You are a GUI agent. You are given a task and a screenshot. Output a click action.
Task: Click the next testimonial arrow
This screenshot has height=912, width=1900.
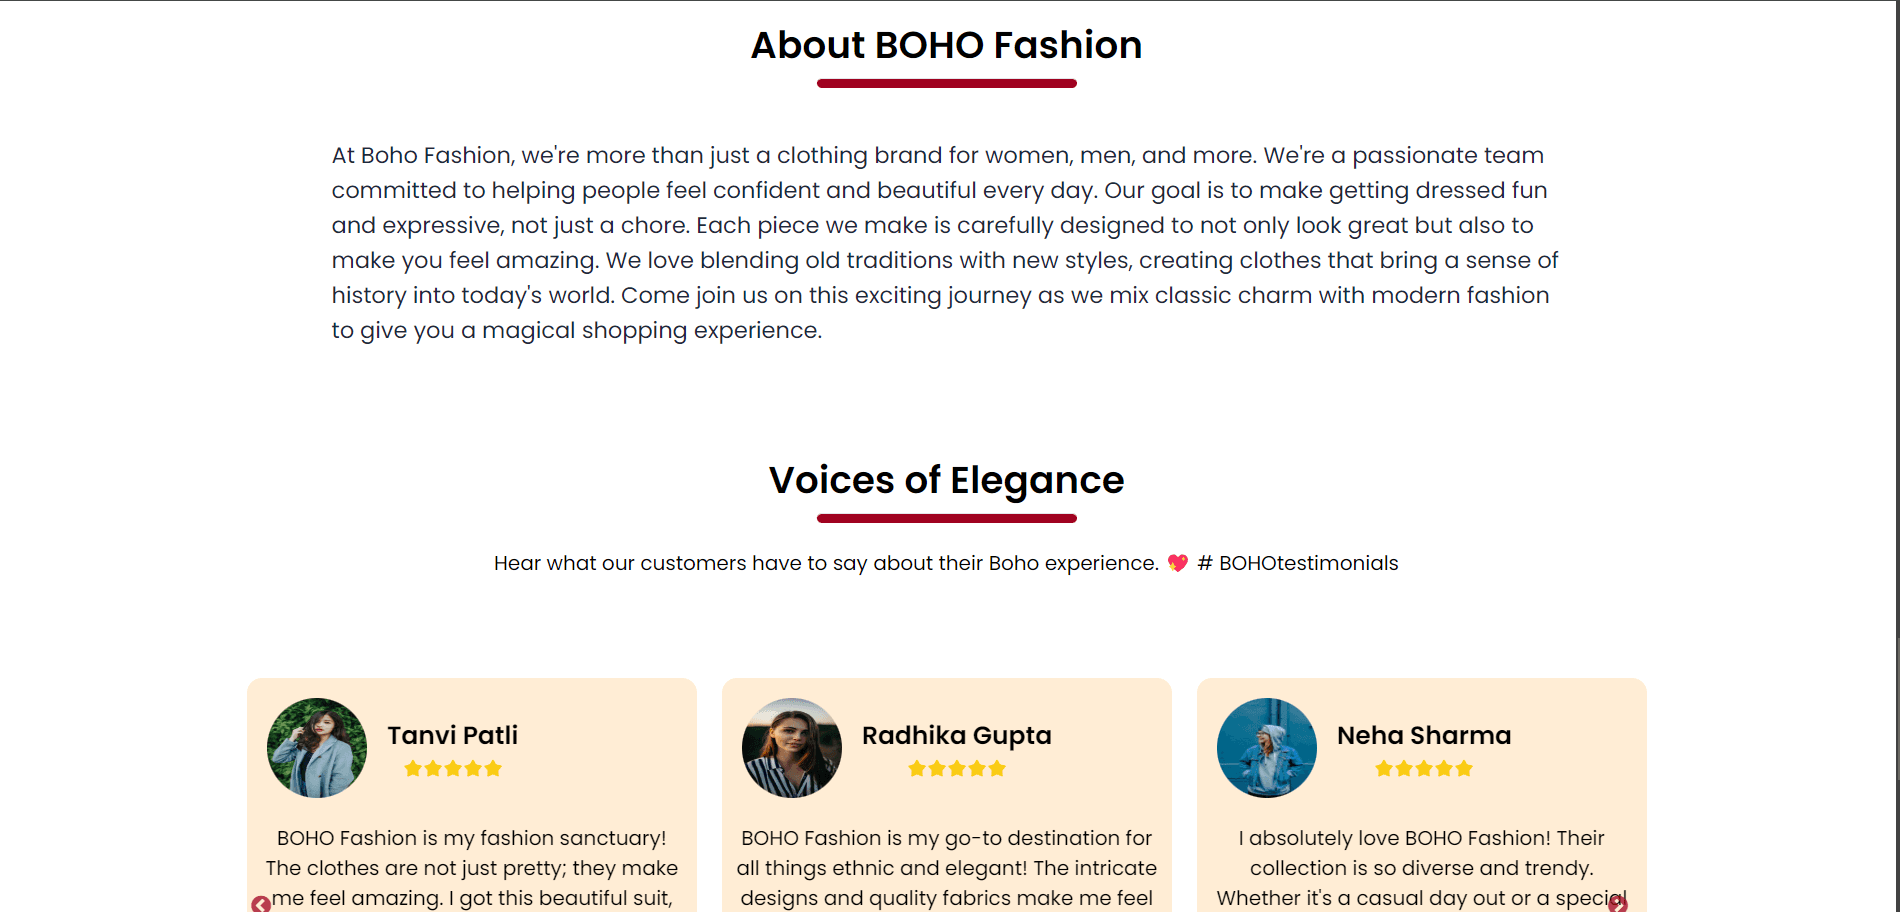coord(1617,905)
